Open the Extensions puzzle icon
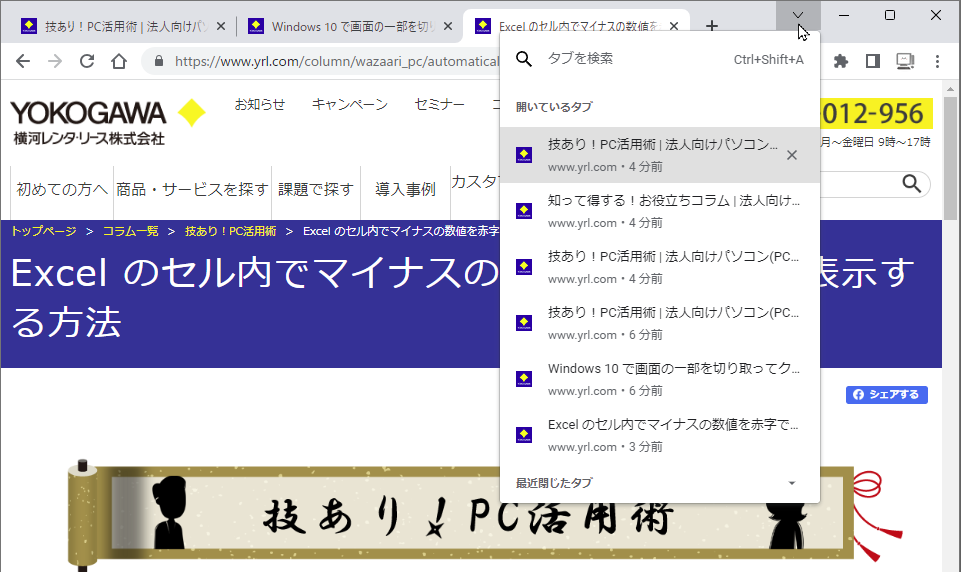 click(841, 61)
